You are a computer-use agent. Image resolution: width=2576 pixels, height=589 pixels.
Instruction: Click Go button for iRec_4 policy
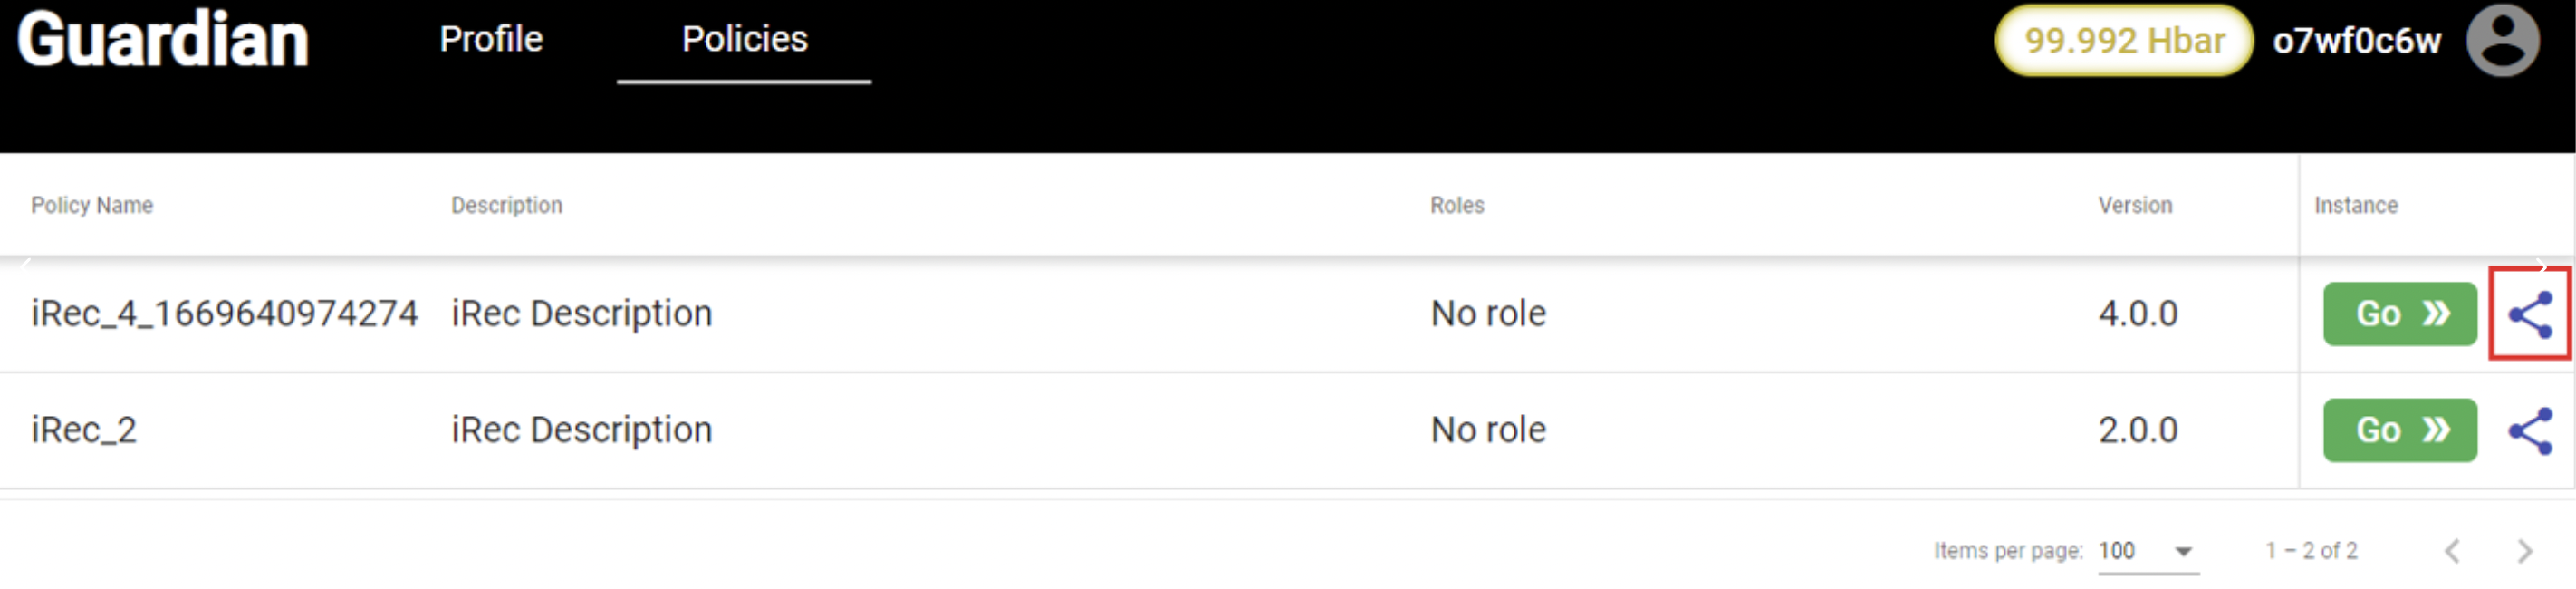click(2399, 314)
